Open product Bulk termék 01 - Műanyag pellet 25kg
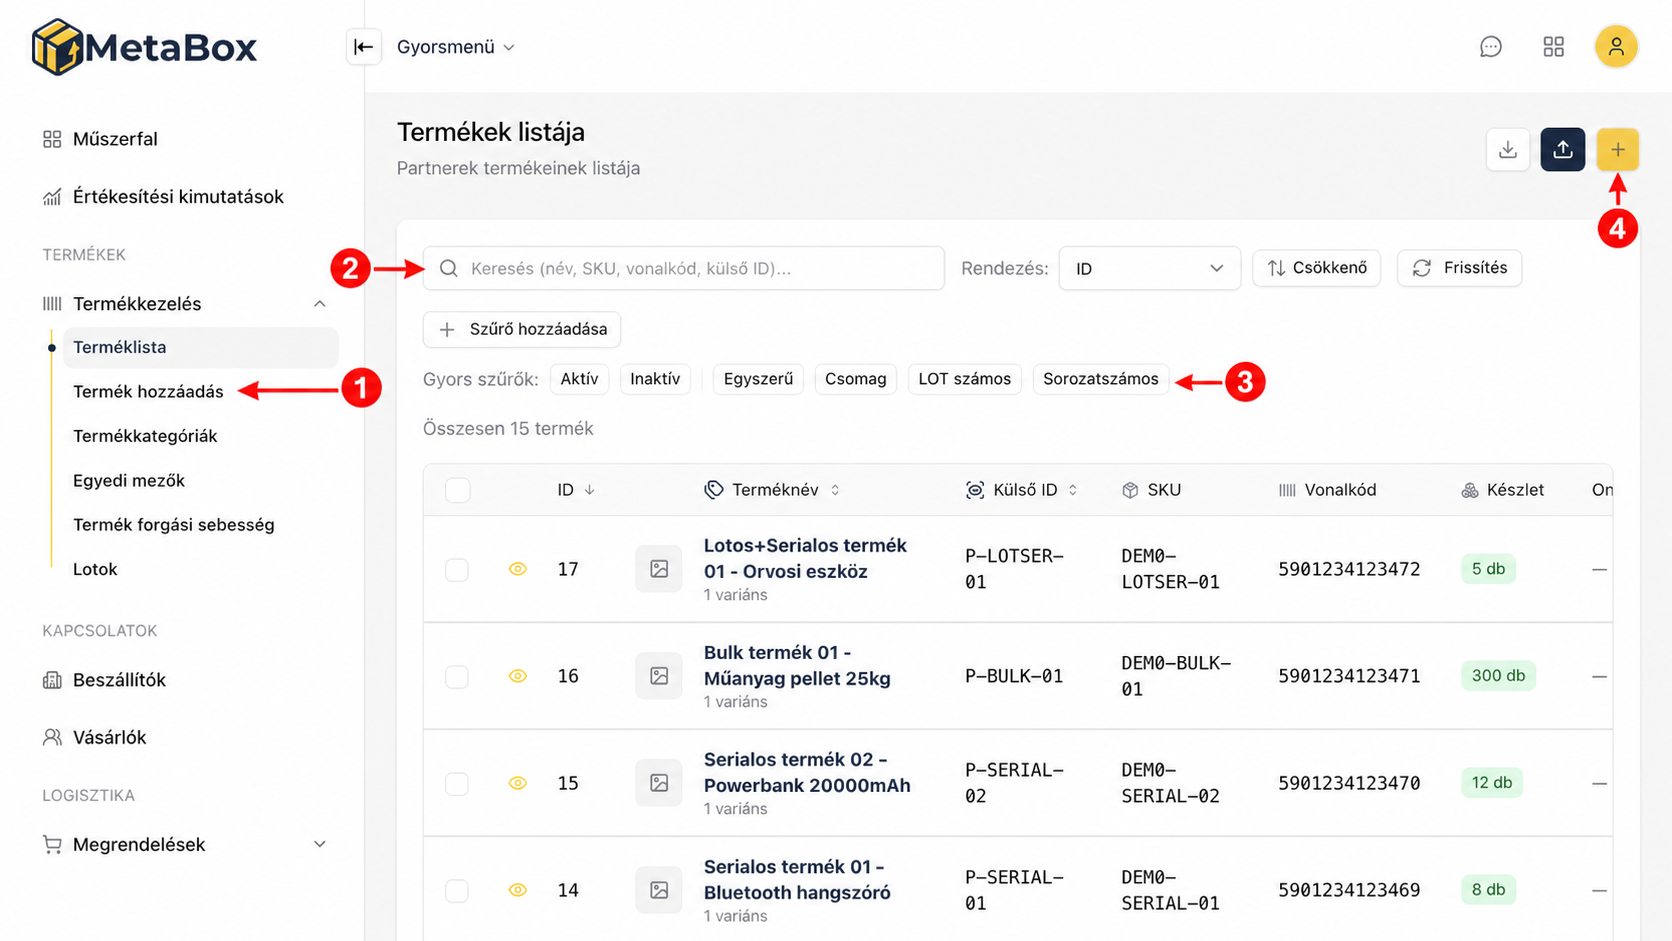Screen dimensions: 1672x941 [x=797, y=665]
